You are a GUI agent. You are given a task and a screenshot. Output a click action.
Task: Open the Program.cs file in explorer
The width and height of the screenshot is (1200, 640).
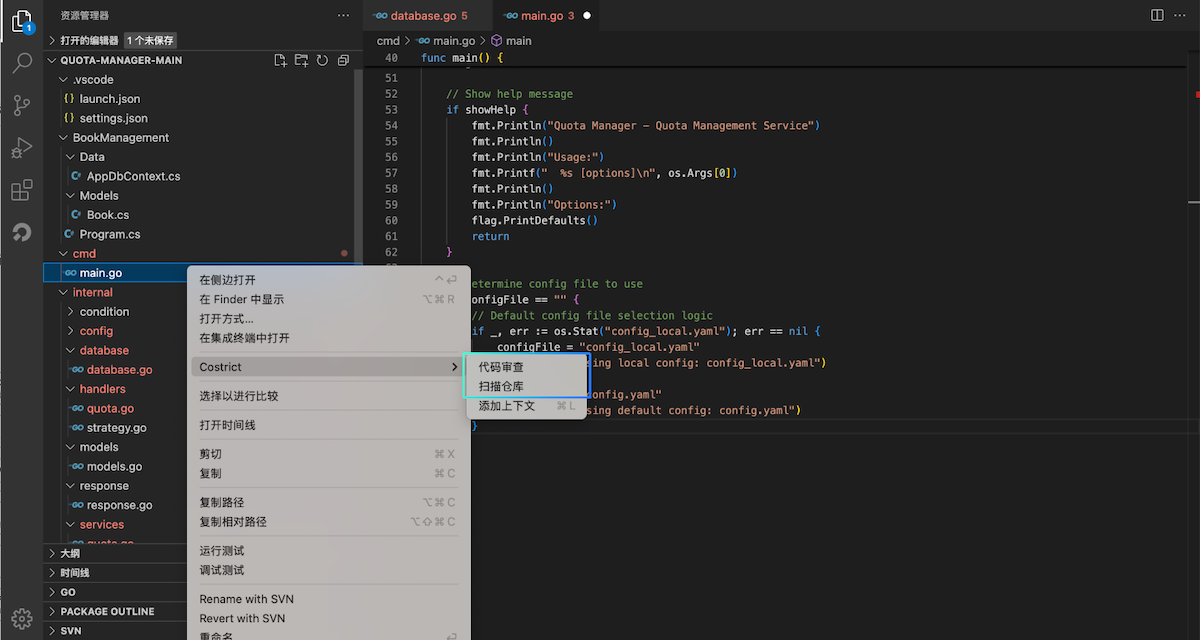point(110,234)
